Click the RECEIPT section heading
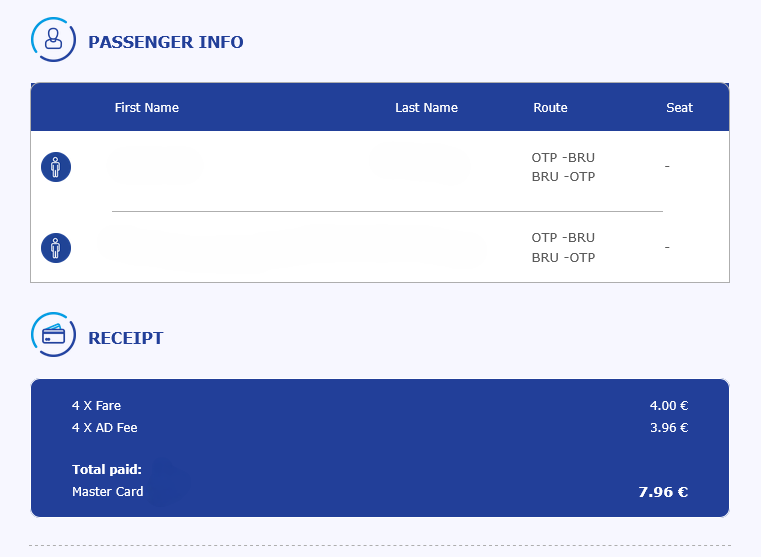This screenshot has width=761, height=557. coord(126,338)
